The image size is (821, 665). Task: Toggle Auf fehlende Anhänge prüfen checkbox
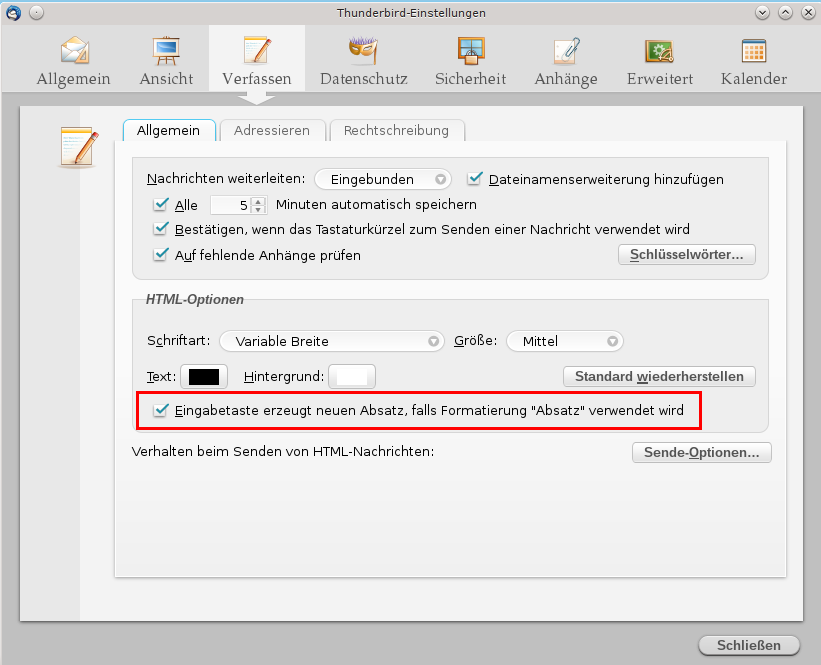[x=161, y=254]
